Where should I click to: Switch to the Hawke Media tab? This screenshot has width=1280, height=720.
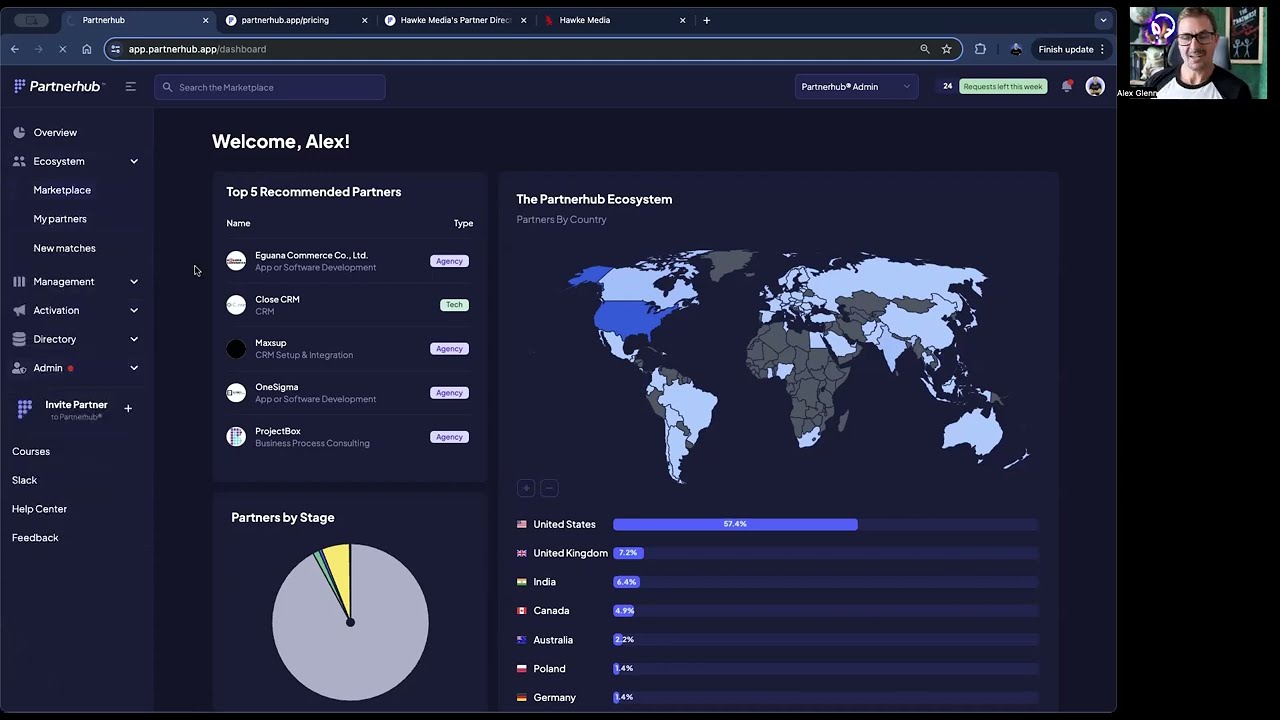tap(615, 20)
